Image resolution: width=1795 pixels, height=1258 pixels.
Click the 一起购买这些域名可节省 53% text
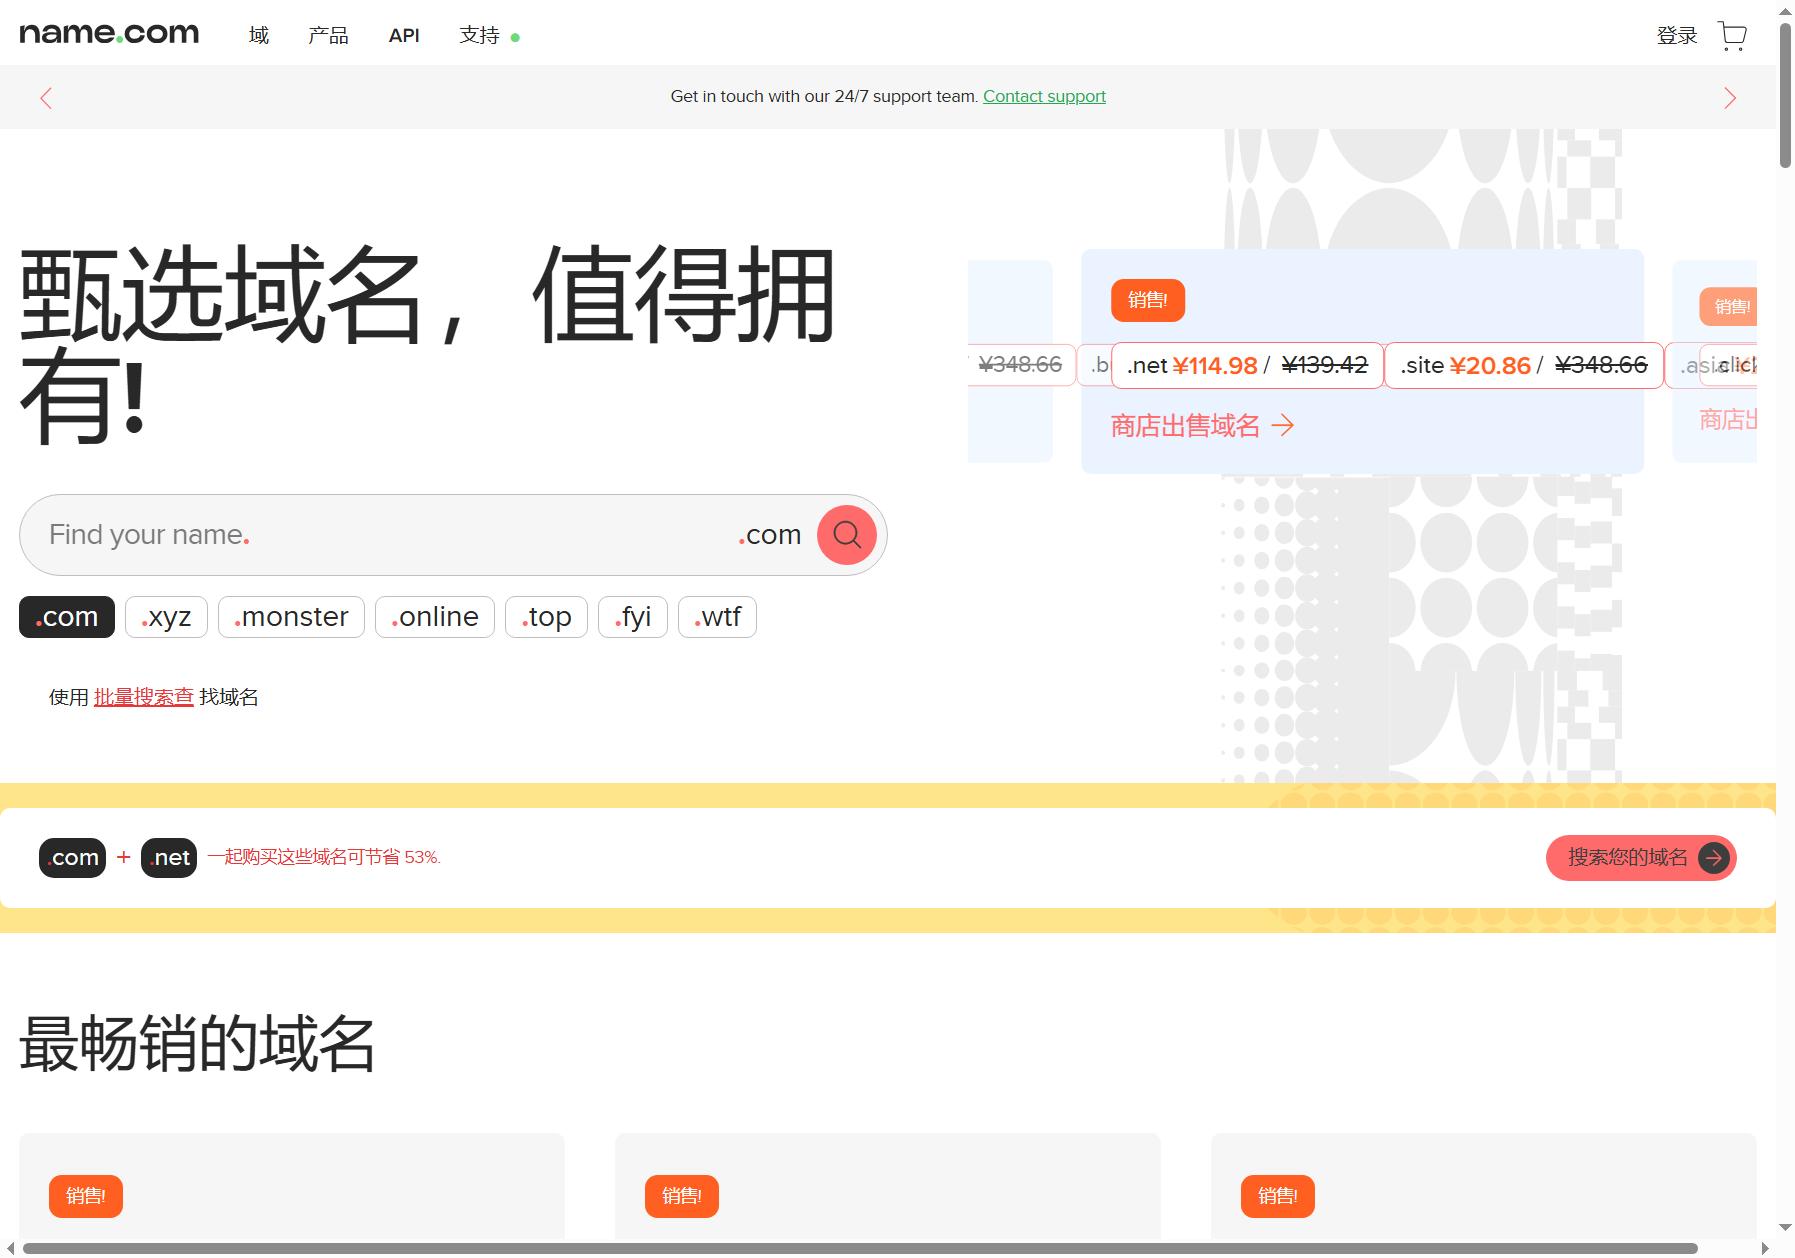324,857
